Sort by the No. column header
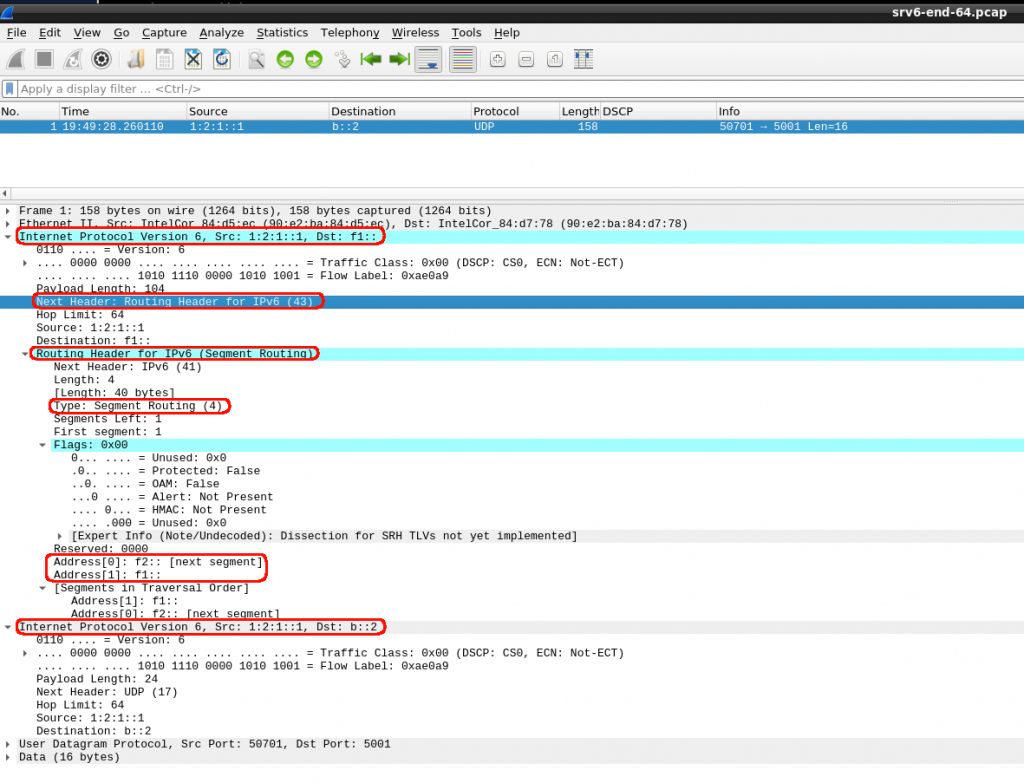This screenshot has width=1024, height=783. (x=29, y=111)
